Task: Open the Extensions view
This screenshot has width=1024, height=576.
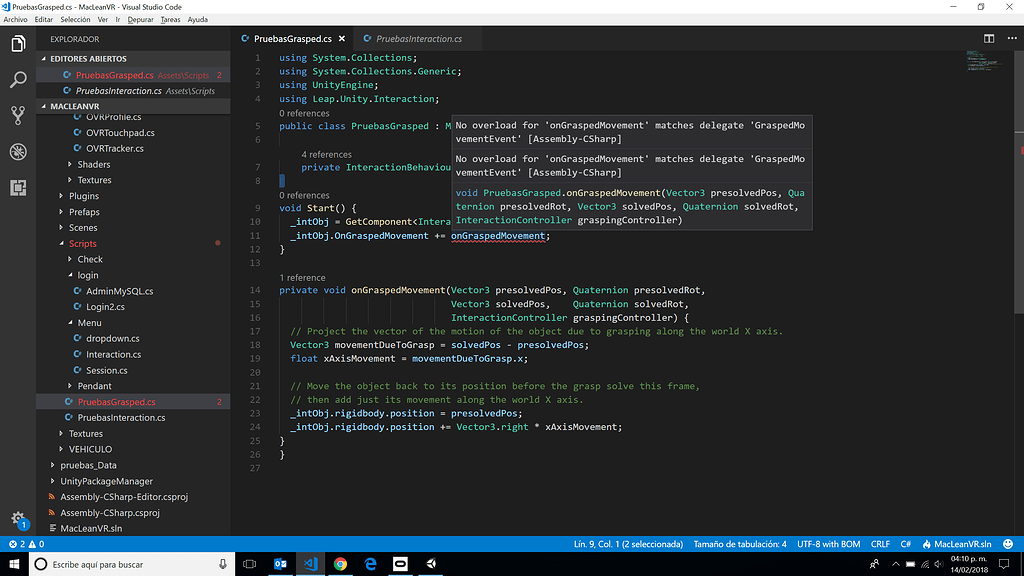Action: pos(18,187)
